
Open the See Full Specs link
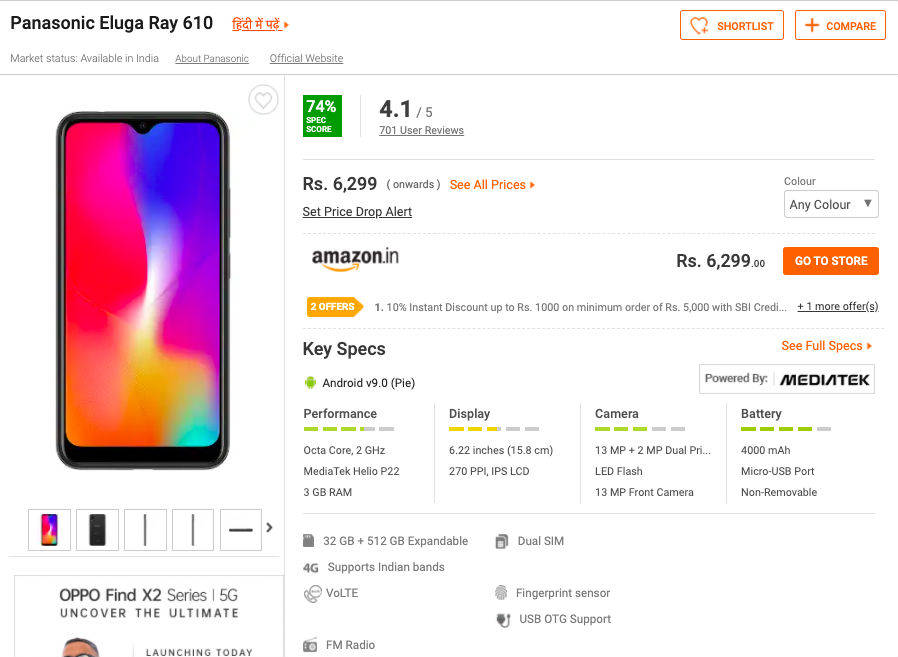(x=826, y=346)
